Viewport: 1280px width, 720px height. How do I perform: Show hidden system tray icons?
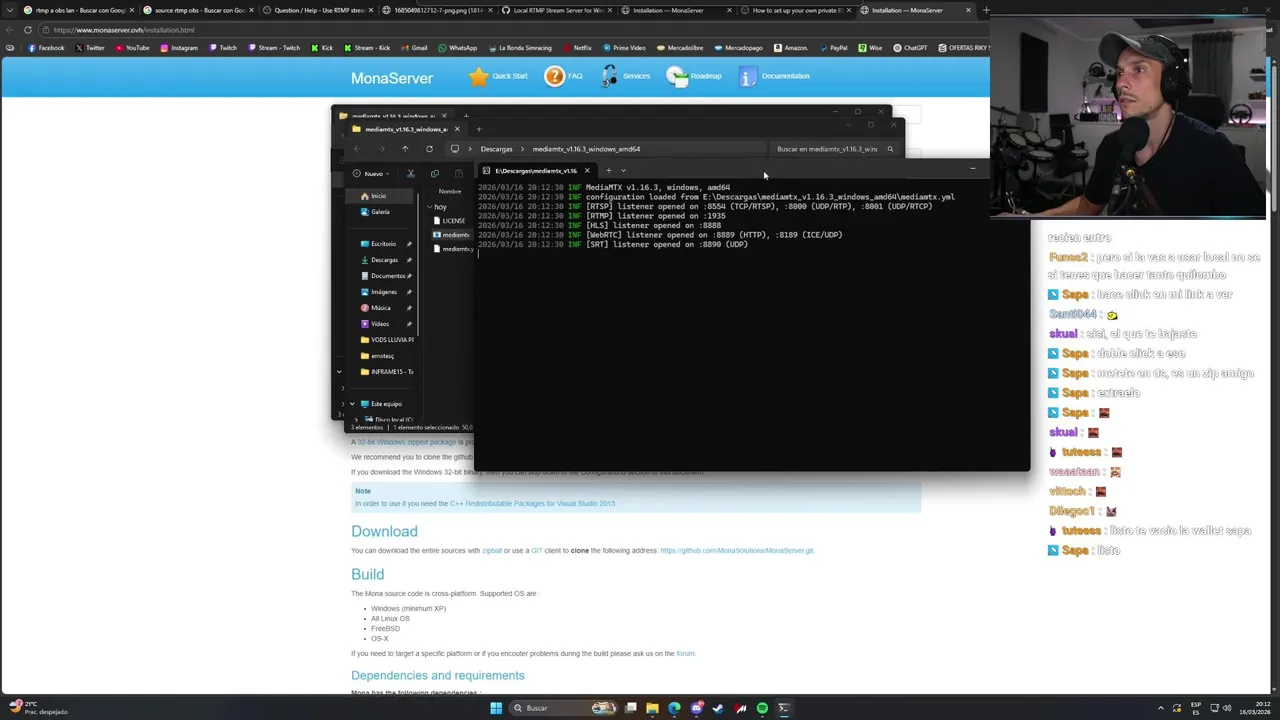(1161, 708)
